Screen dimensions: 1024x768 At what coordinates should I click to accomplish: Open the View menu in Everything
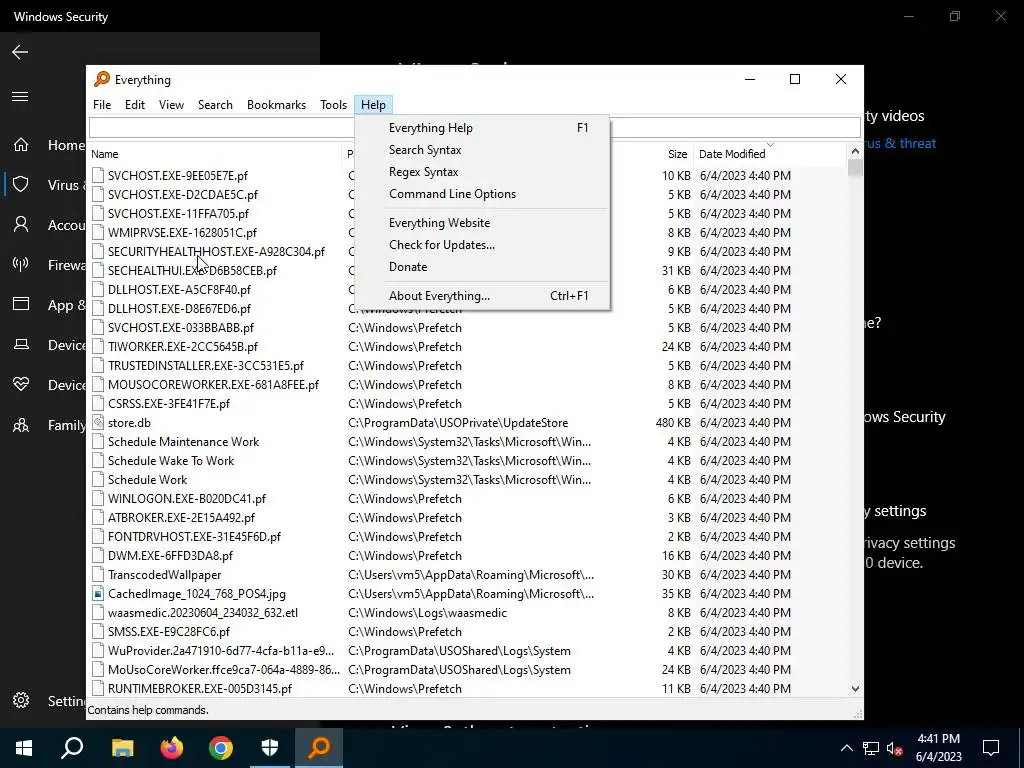click(x=171, y=104)
